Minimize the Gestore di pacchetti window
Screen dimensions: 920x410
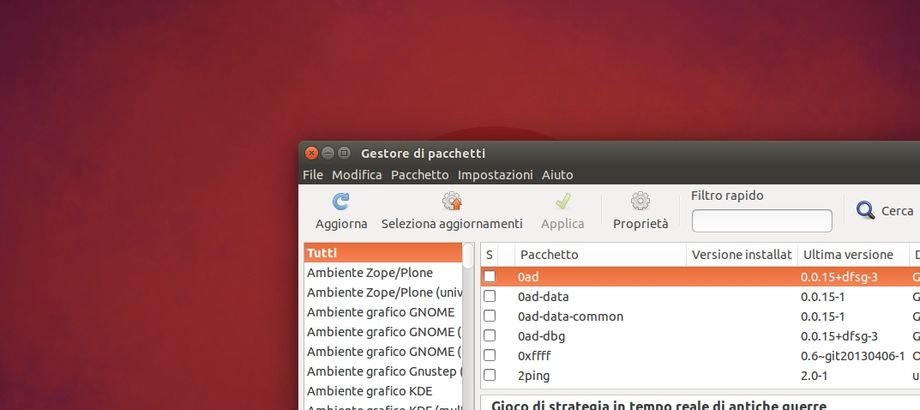pyautogui.click(x=328, y=153)
